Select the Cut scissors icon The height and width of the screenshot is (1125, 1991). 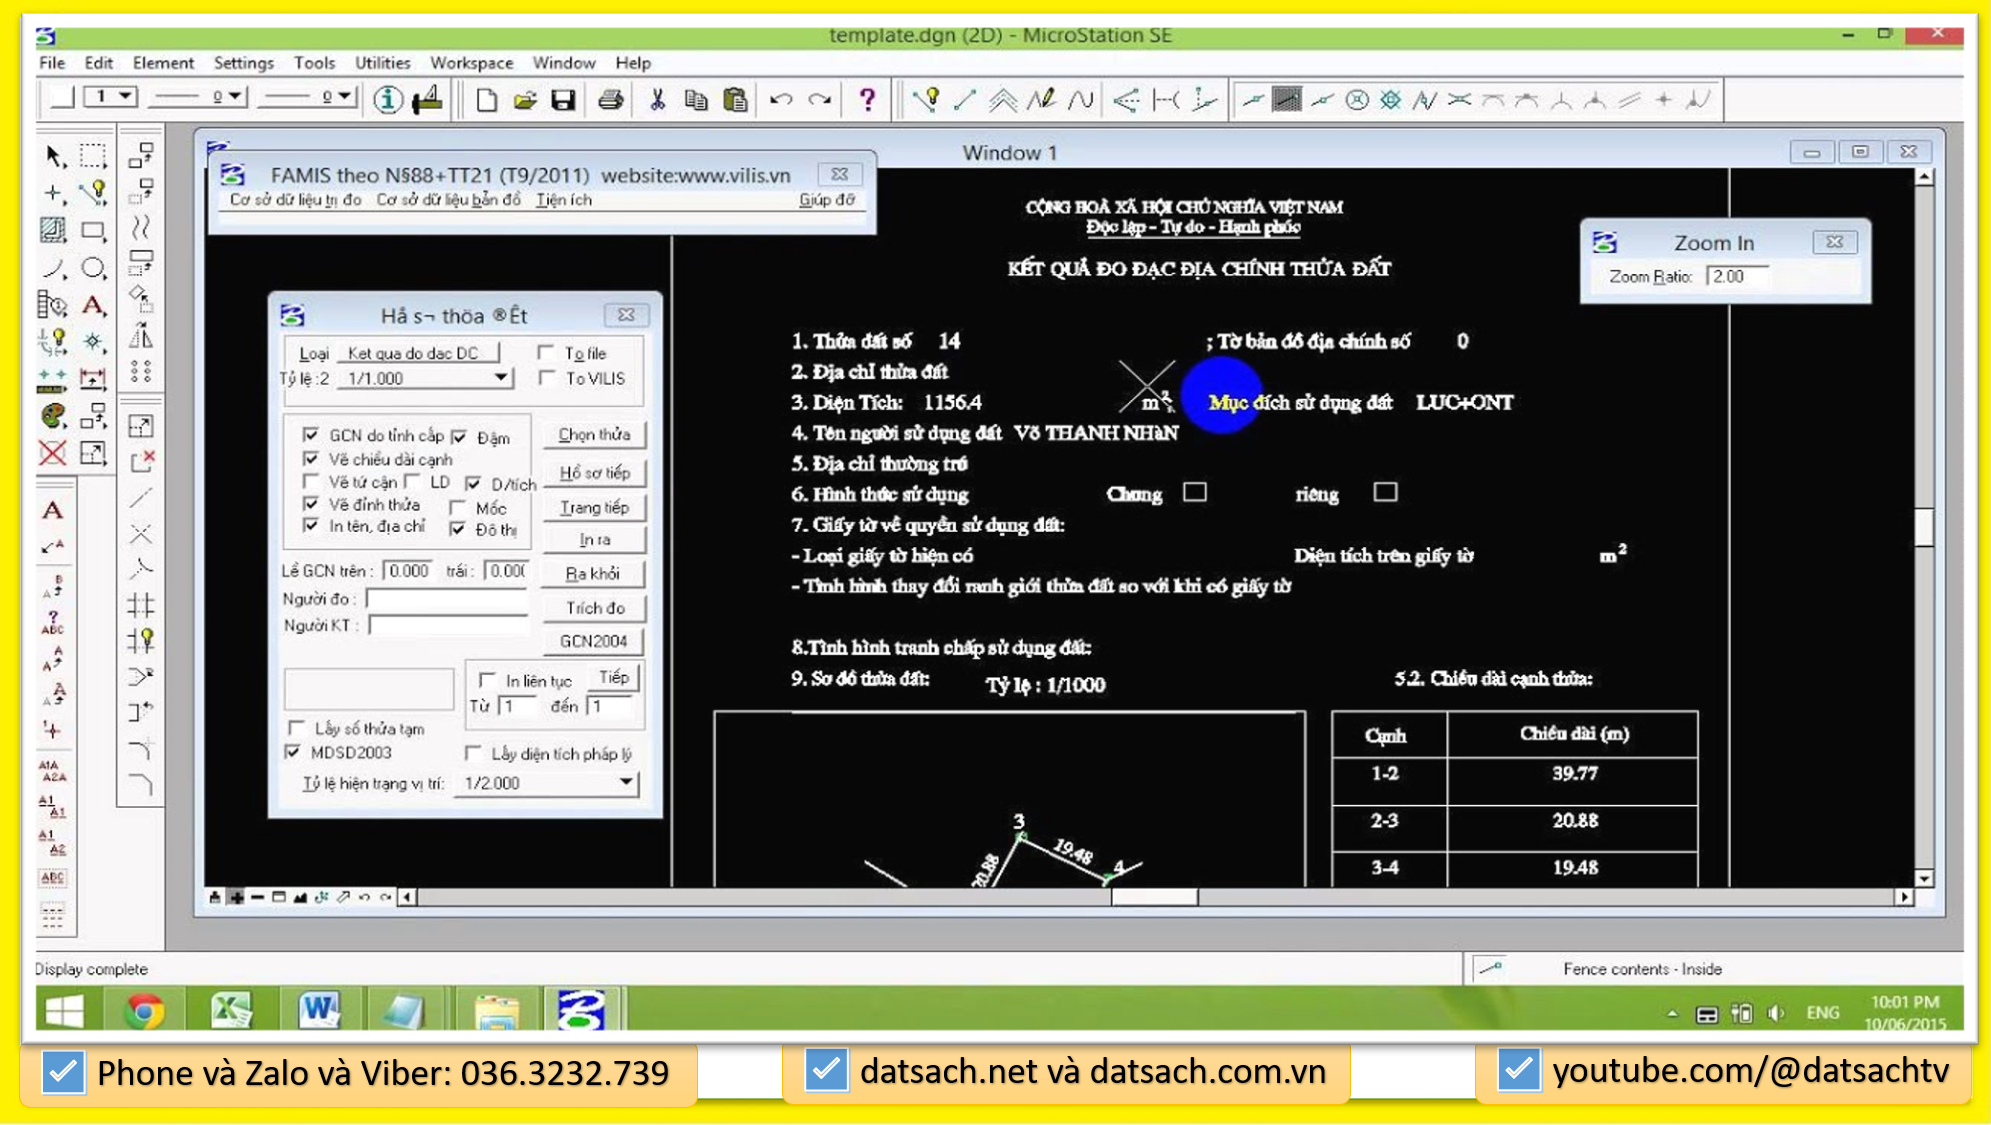coord(657,100)
